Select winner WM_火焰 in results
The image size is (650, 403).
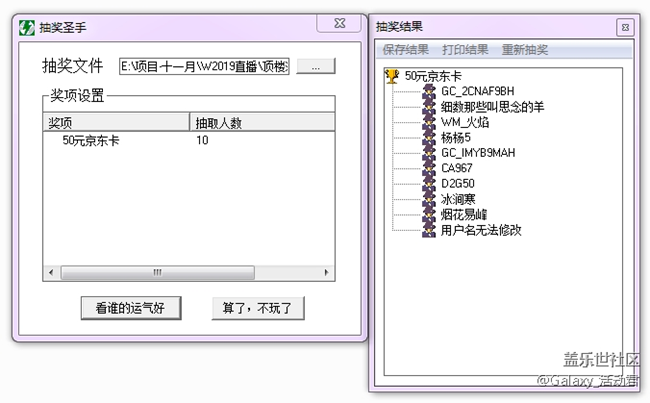pyautogui.click(x=465, y=122)
